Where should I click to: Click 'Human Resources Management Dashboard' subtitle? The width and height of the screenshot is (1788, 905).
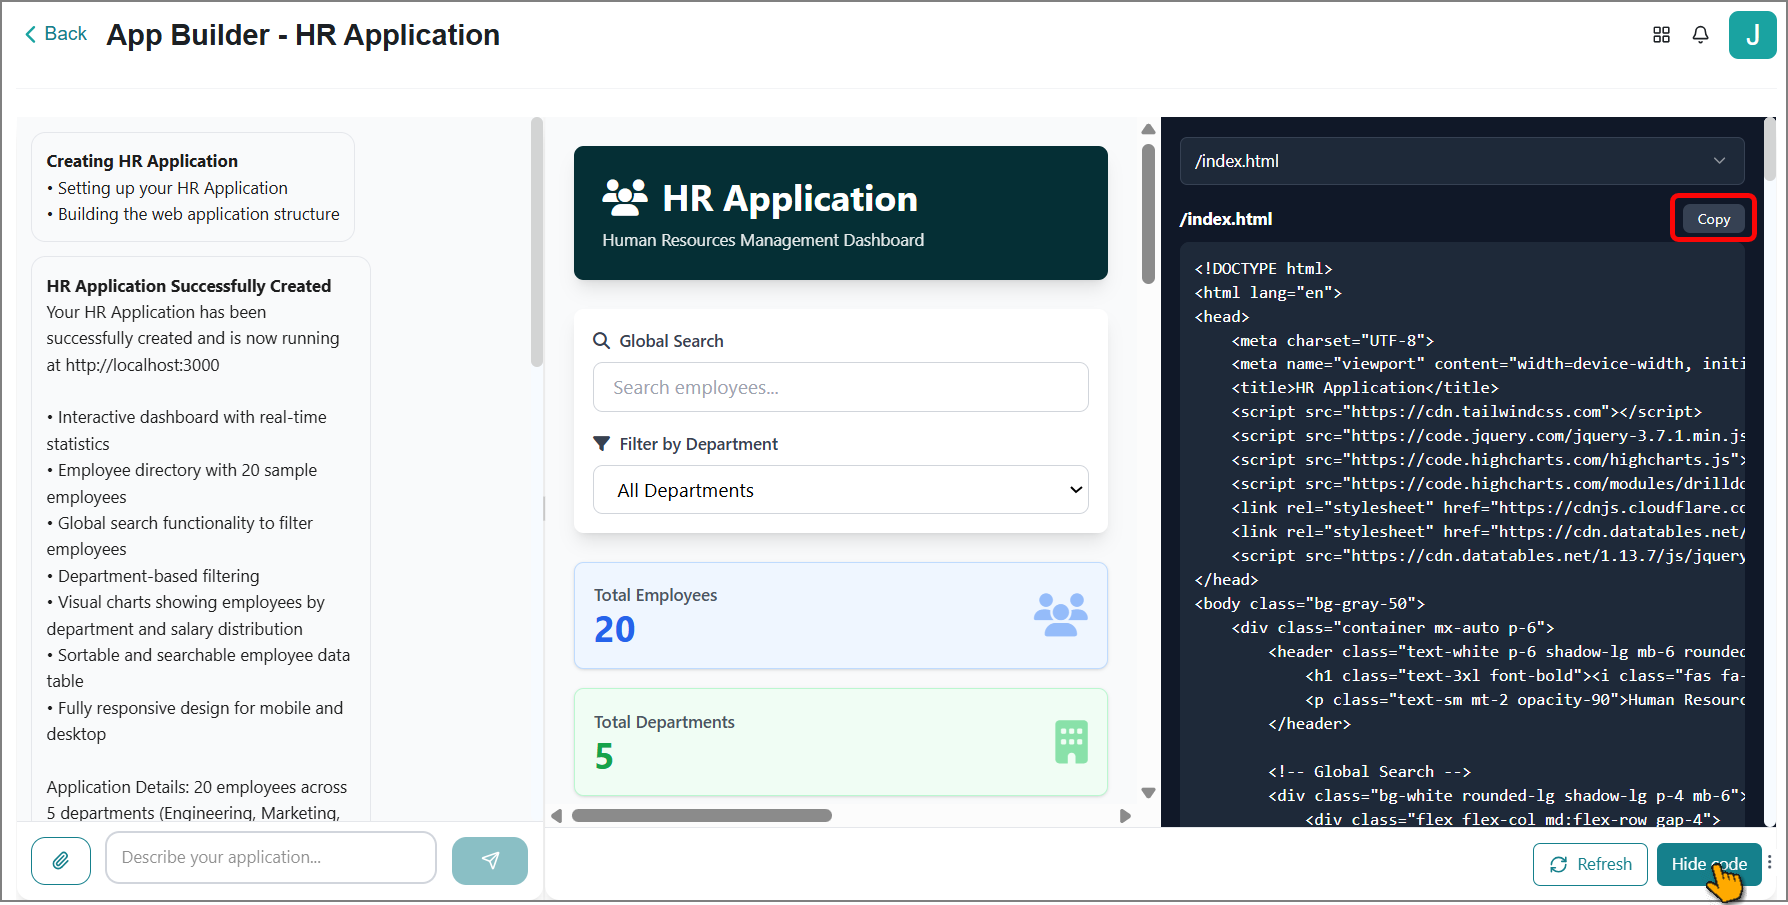coord(763,240)
